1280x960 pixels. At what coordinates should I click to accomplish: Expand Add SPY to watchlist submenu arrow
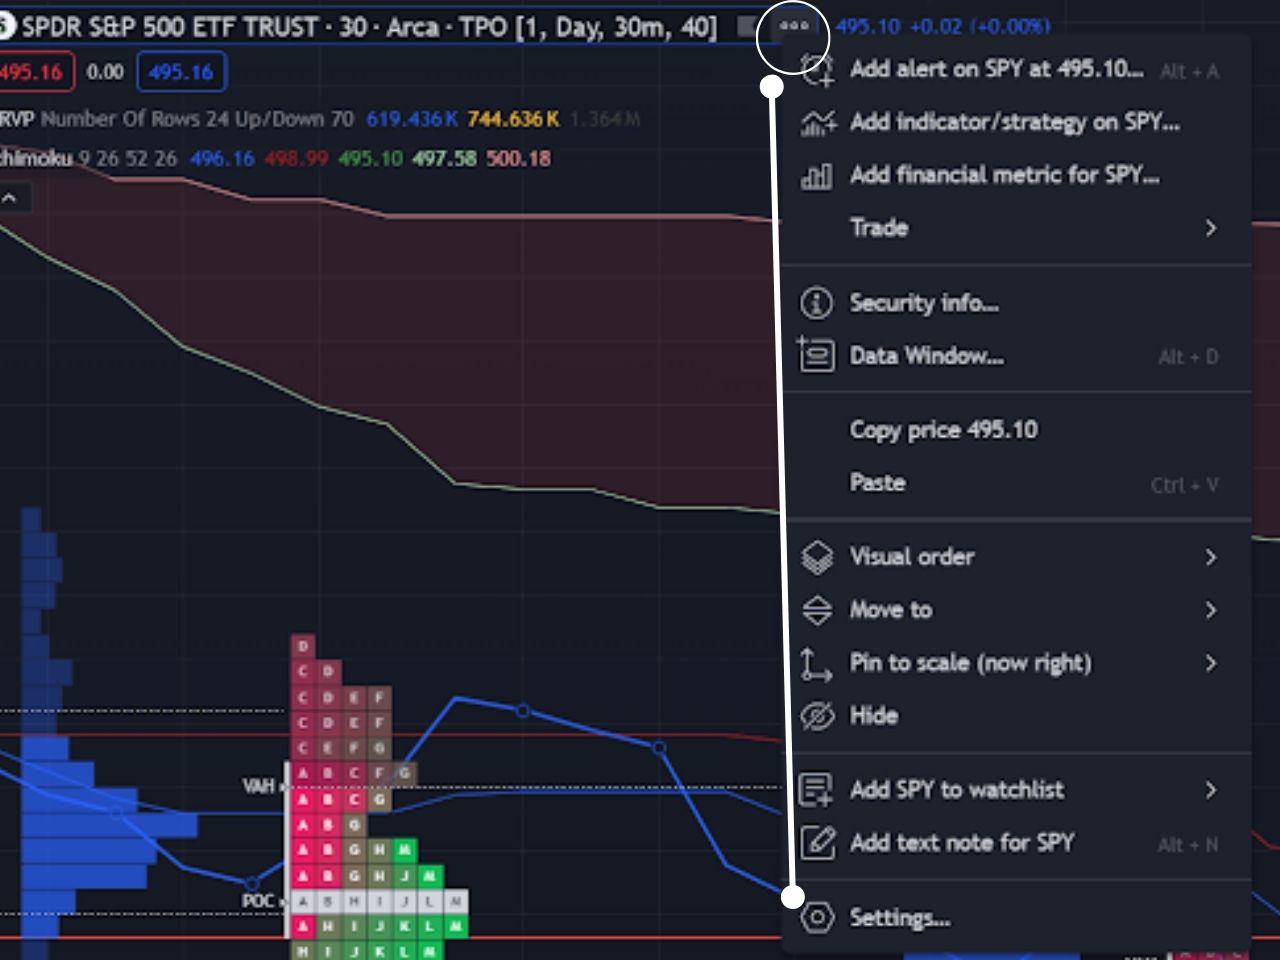1211,790
